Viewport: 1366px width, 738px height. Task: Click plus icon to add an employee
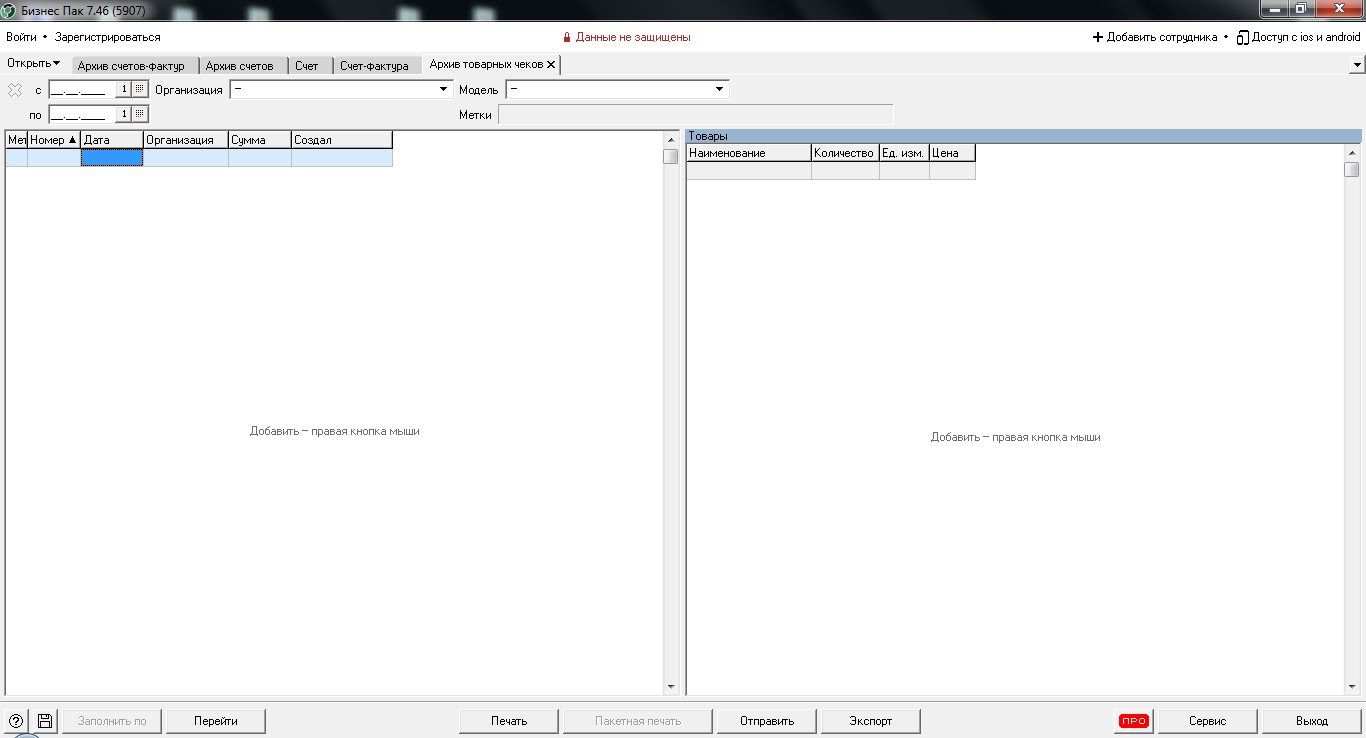tap(1097, 37)
